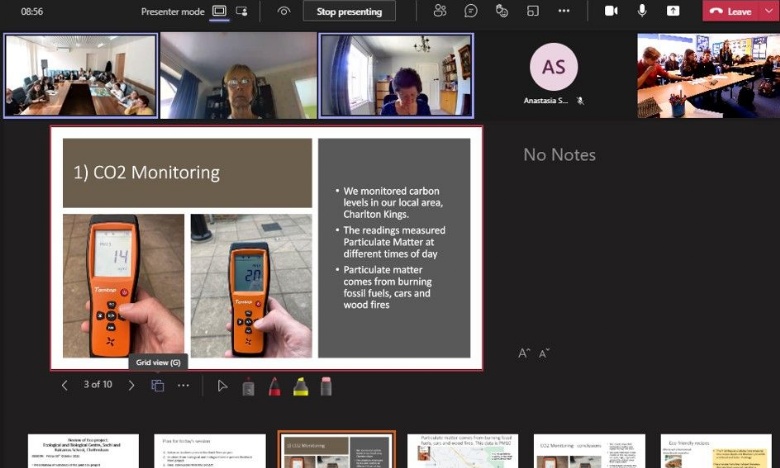
Task: Open Grid view of slides
Action: point(157,385)
